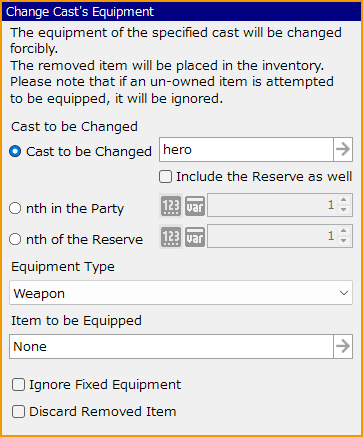Screen dimensions: 363x437
Task: Tick the Discard Removed Item checkbox
Action: coord(18,412)
